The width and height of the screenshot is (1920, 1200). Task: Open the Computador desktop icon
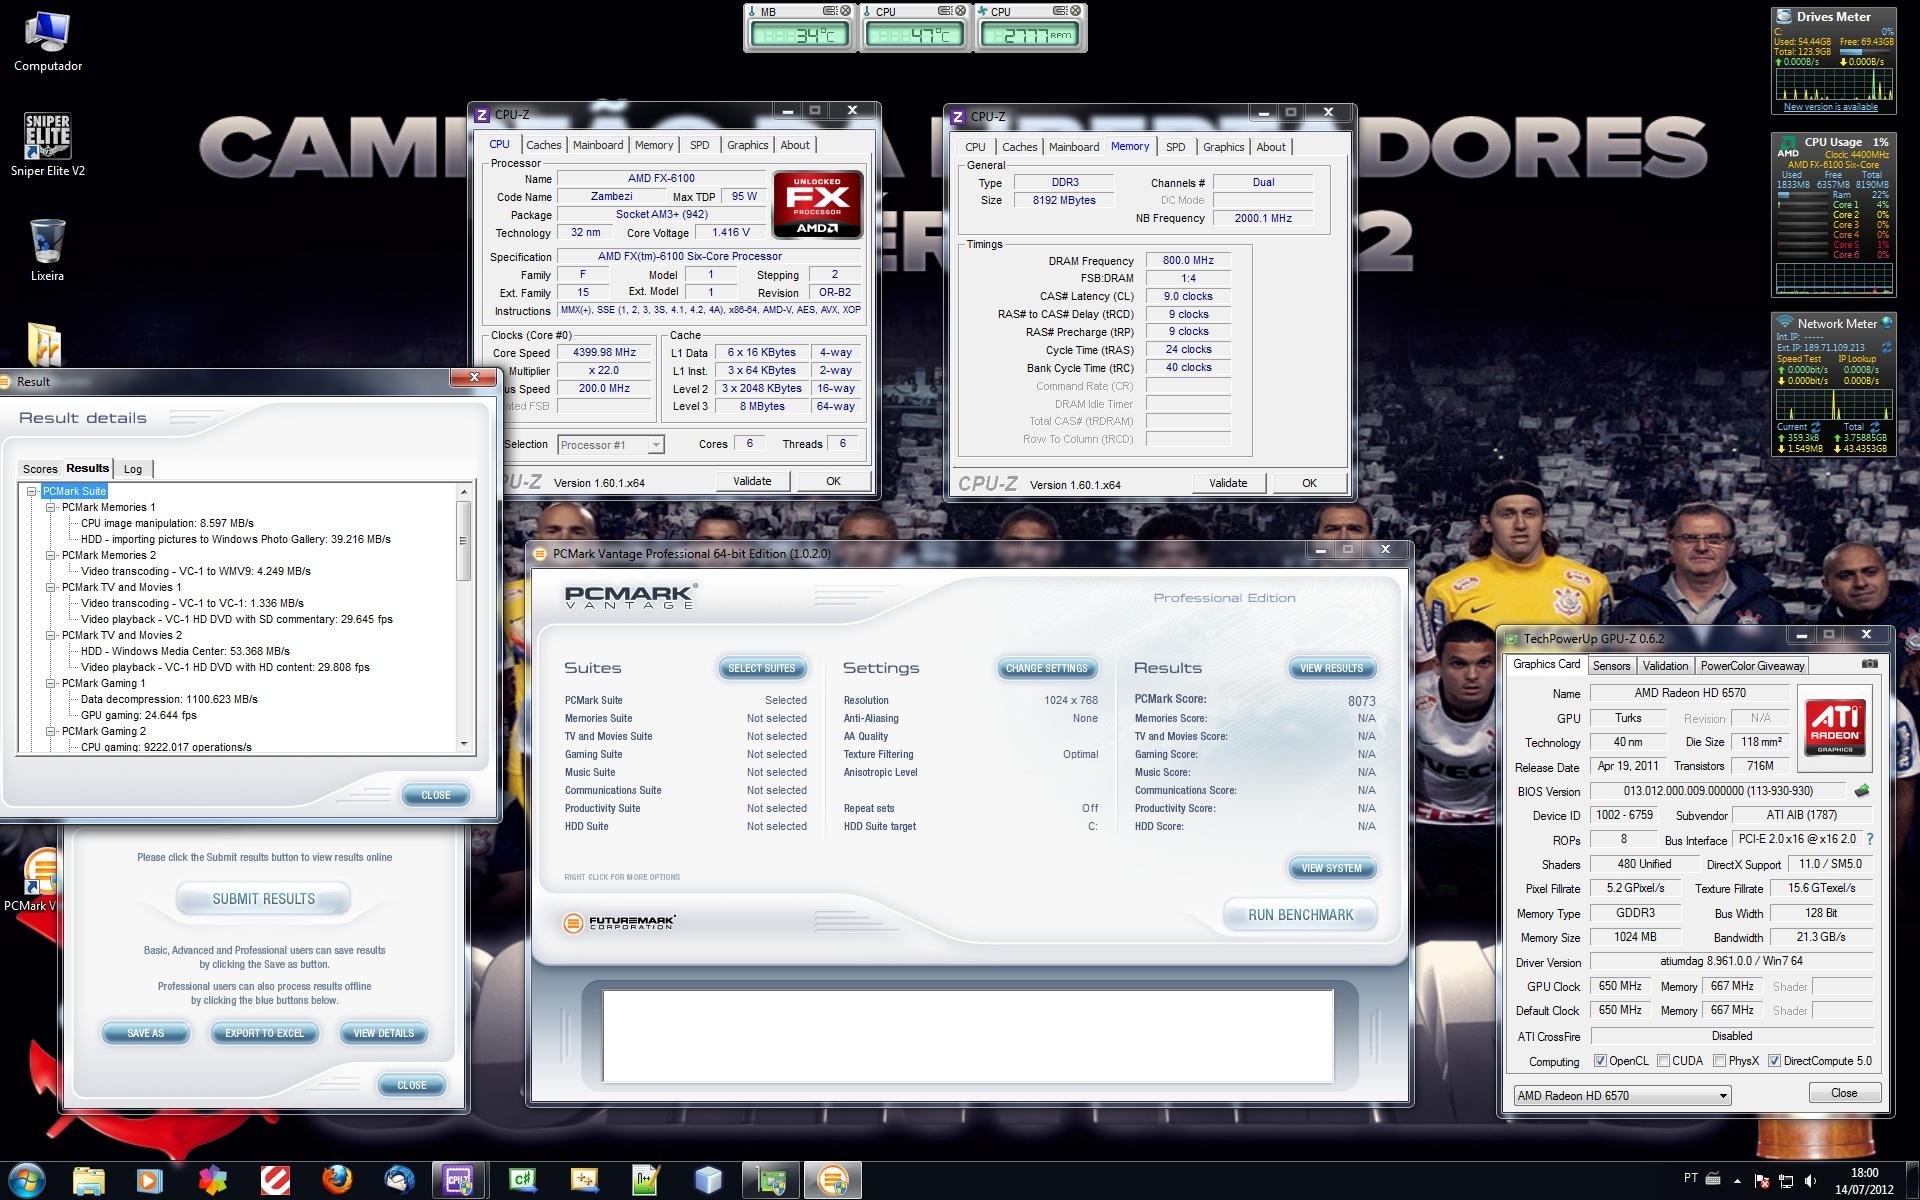(47, 42)
